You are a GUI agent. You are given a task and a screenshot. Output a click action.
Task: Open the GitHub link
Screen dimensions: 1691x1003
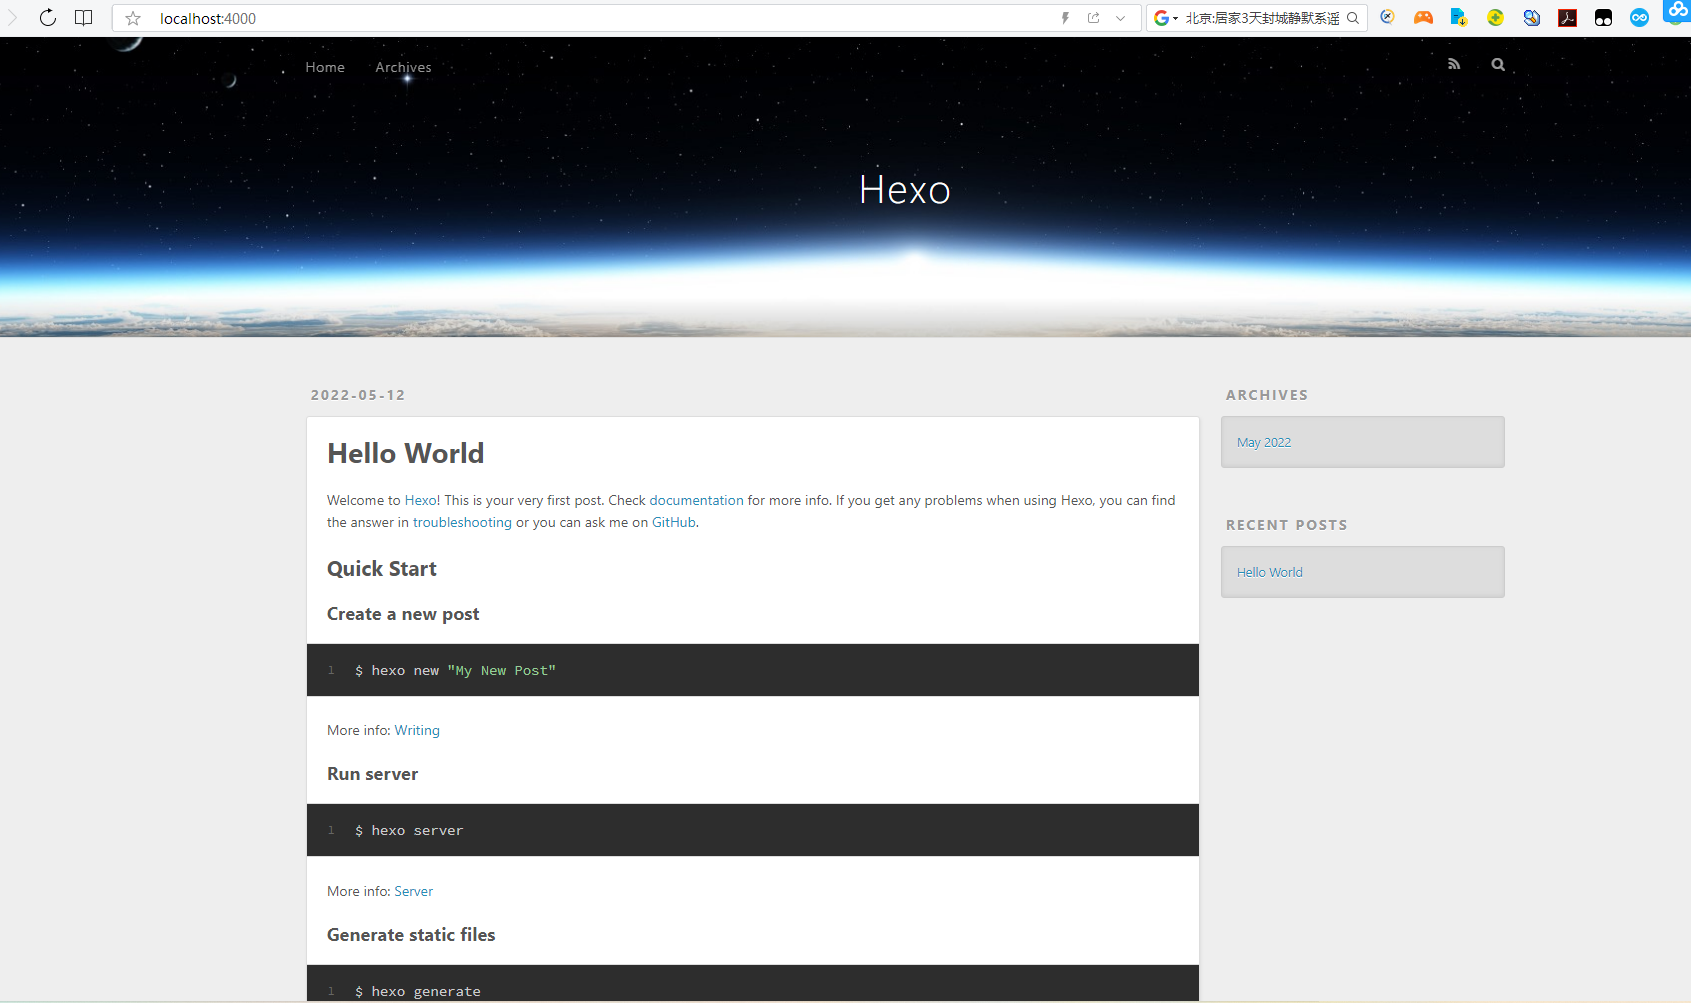[x=674, y=522]
